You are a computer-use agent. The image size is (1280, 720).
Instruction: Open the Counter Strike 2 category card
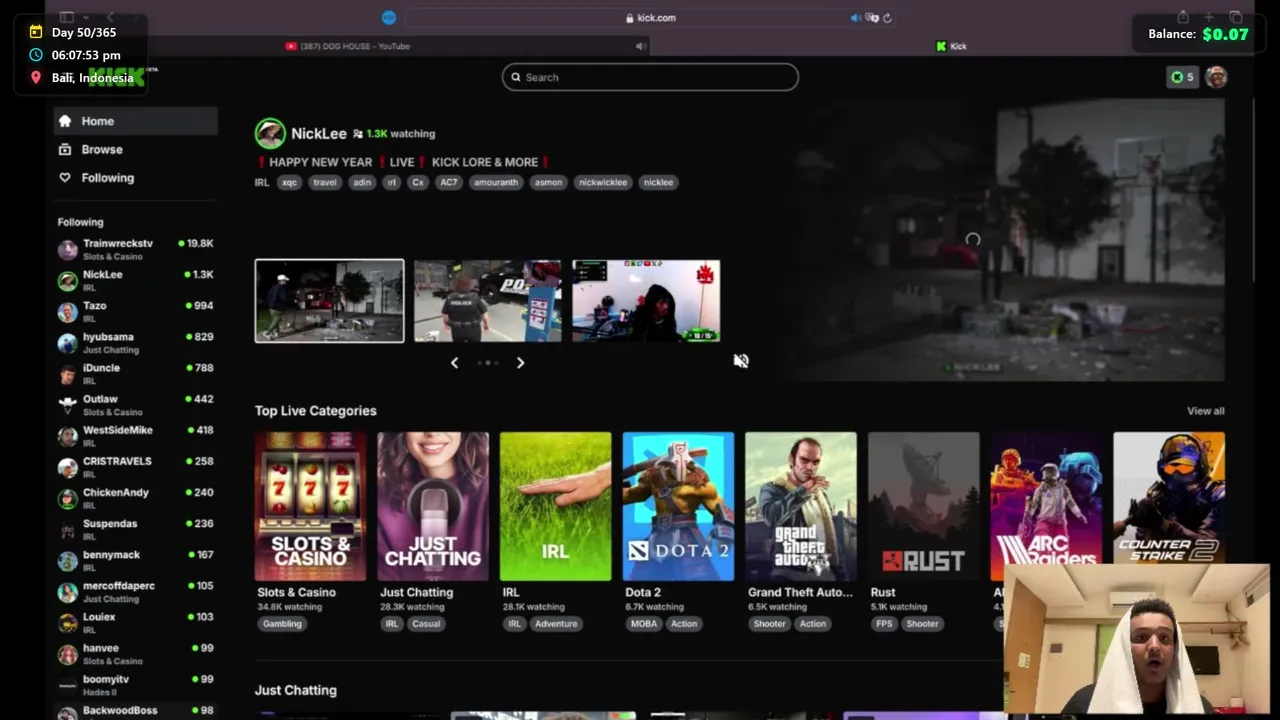pos(1169,498)
